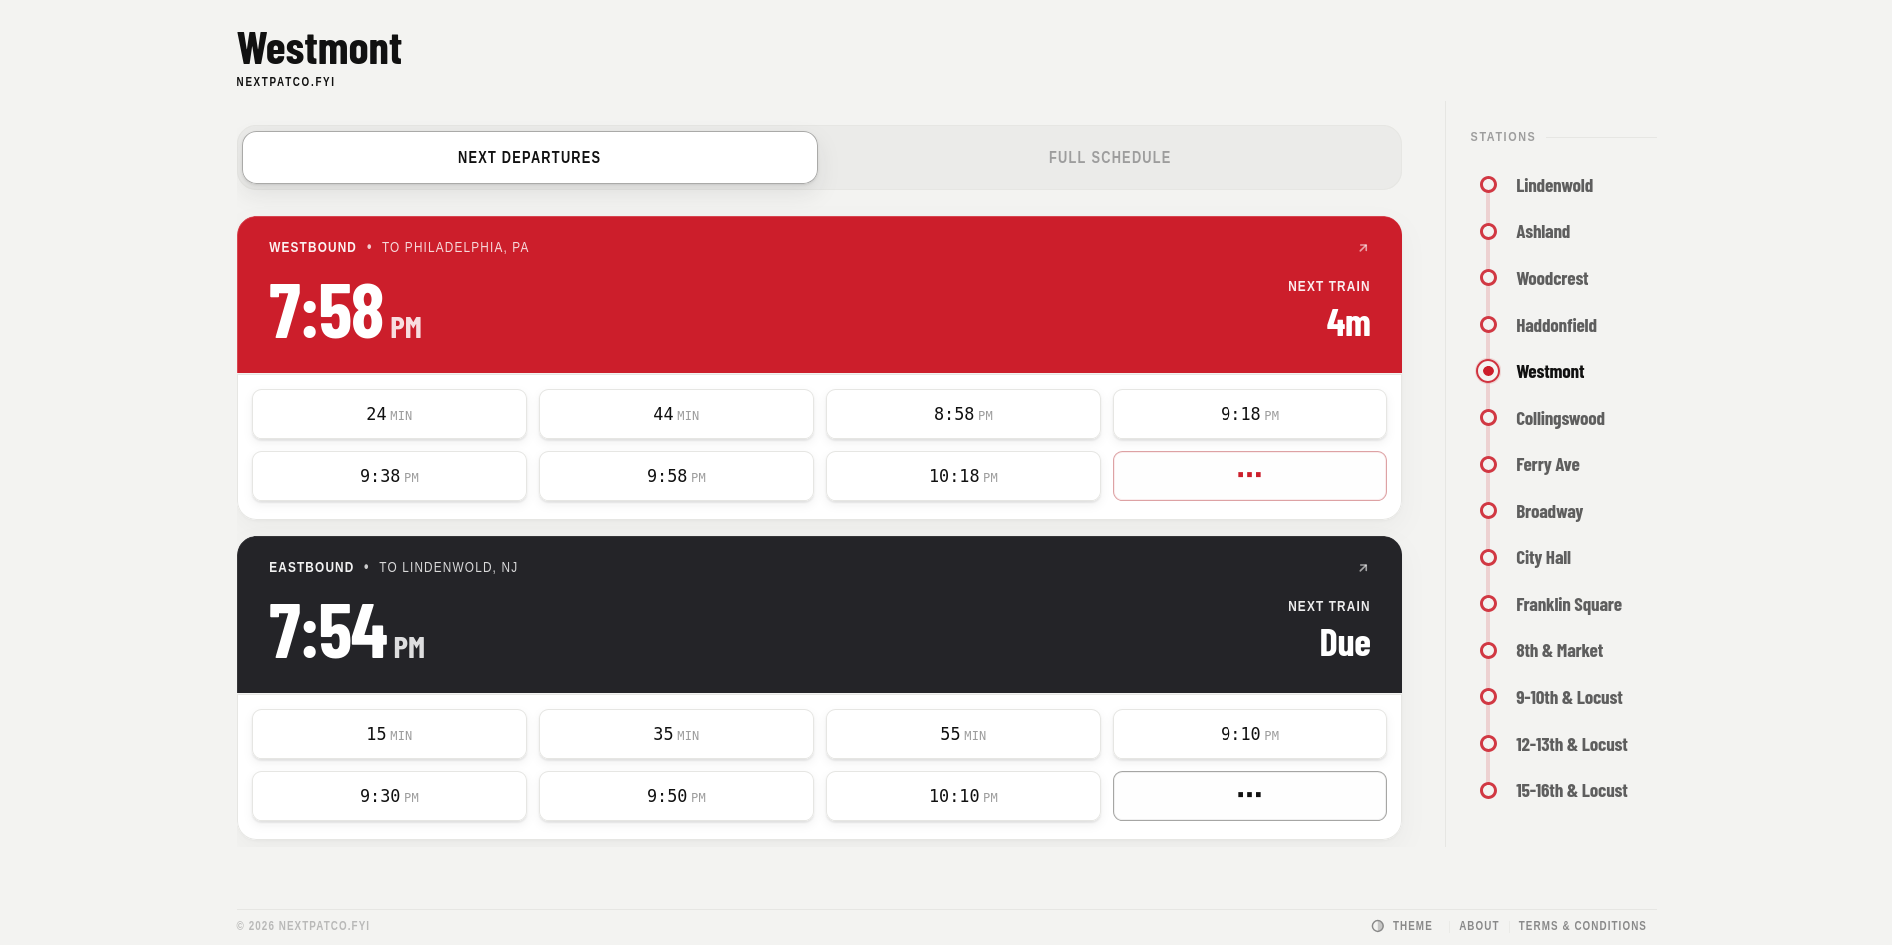Select the City Hall station circle marker
Screen dimensions: 1893x945
pyautogui.click(x=1488, y=558)
